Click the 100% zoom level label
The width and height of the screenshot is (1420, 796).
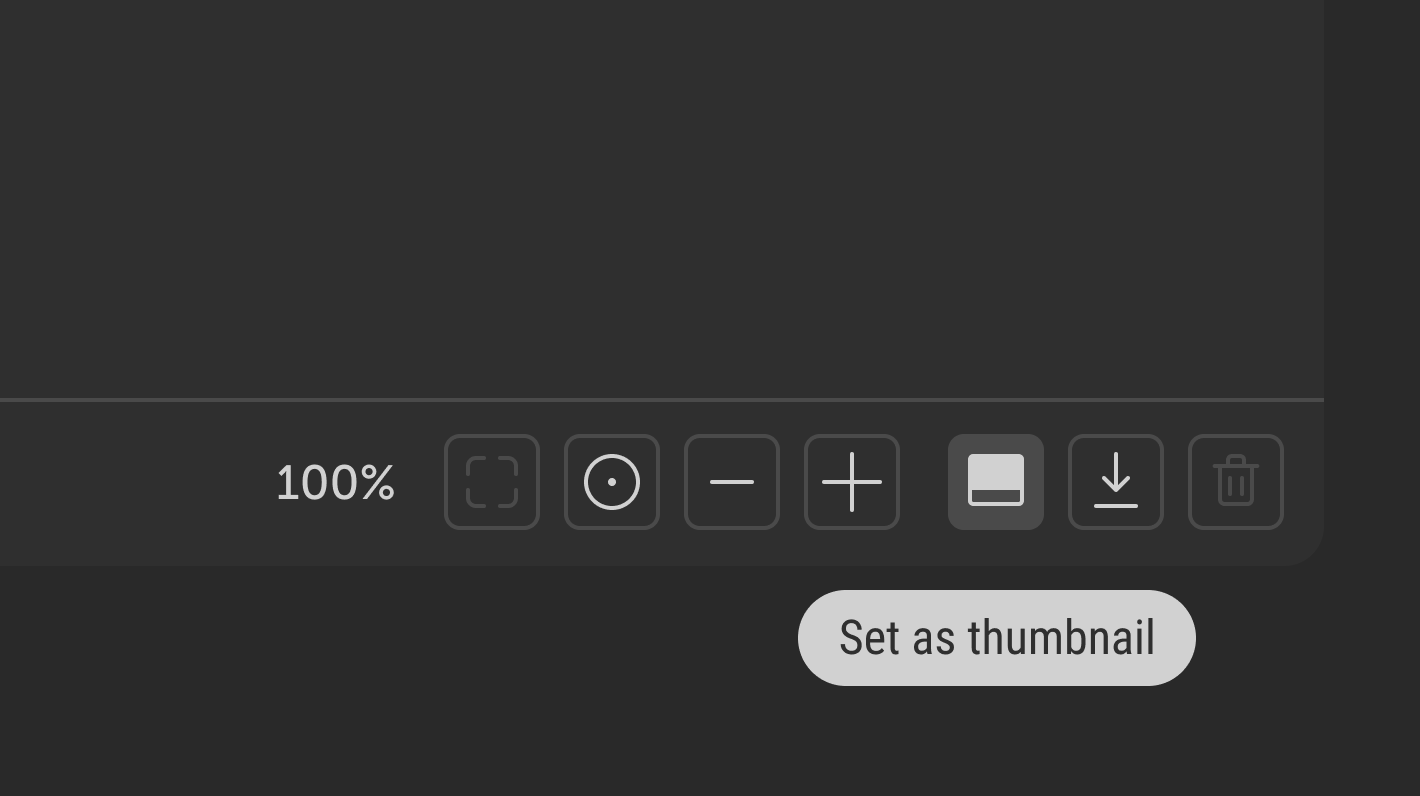click(x=335, y=483)
